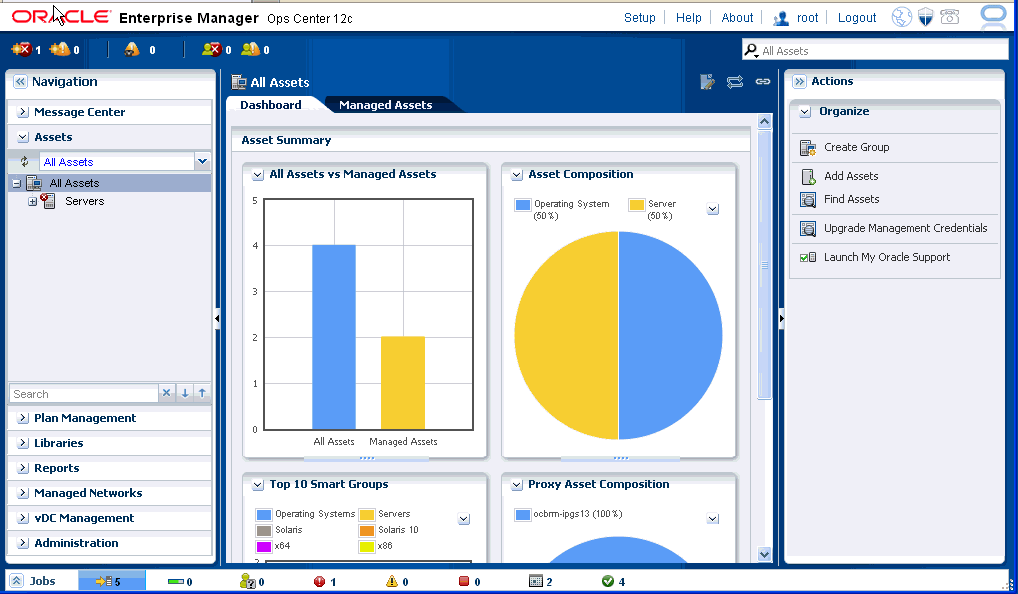This screenshot has height=594, width=1018.
Task: Click the jobs awaiting user input icon
Action: (247, 581)
